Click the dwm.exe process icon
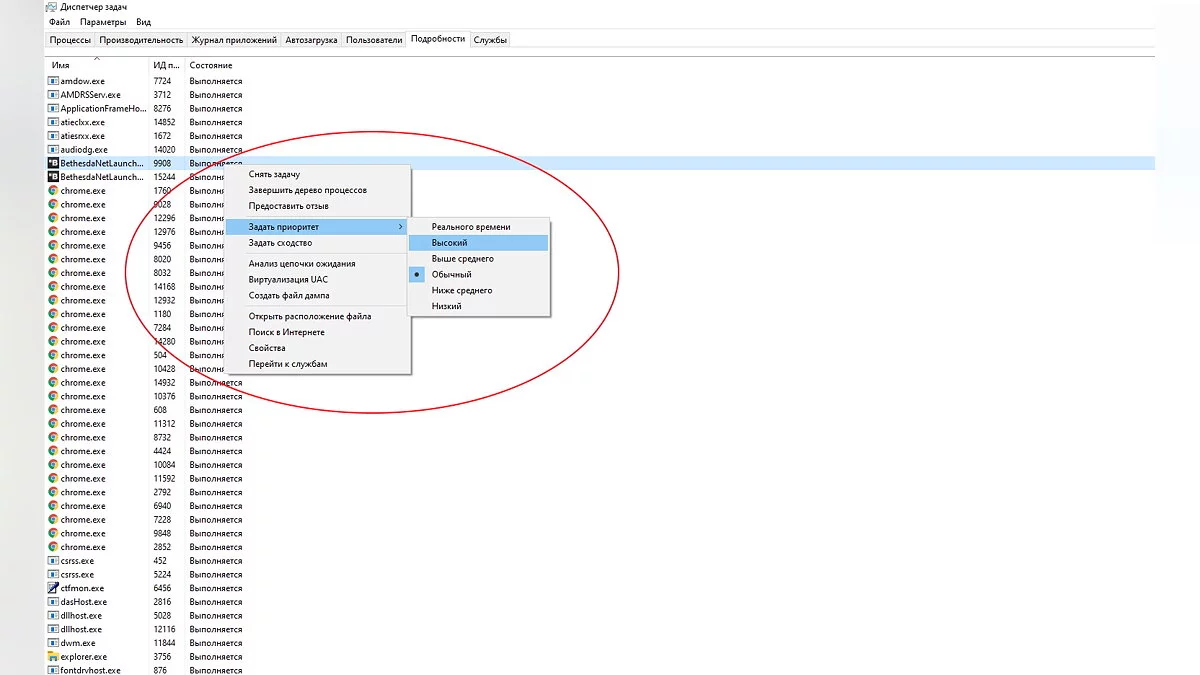 [x=53, y=643]
